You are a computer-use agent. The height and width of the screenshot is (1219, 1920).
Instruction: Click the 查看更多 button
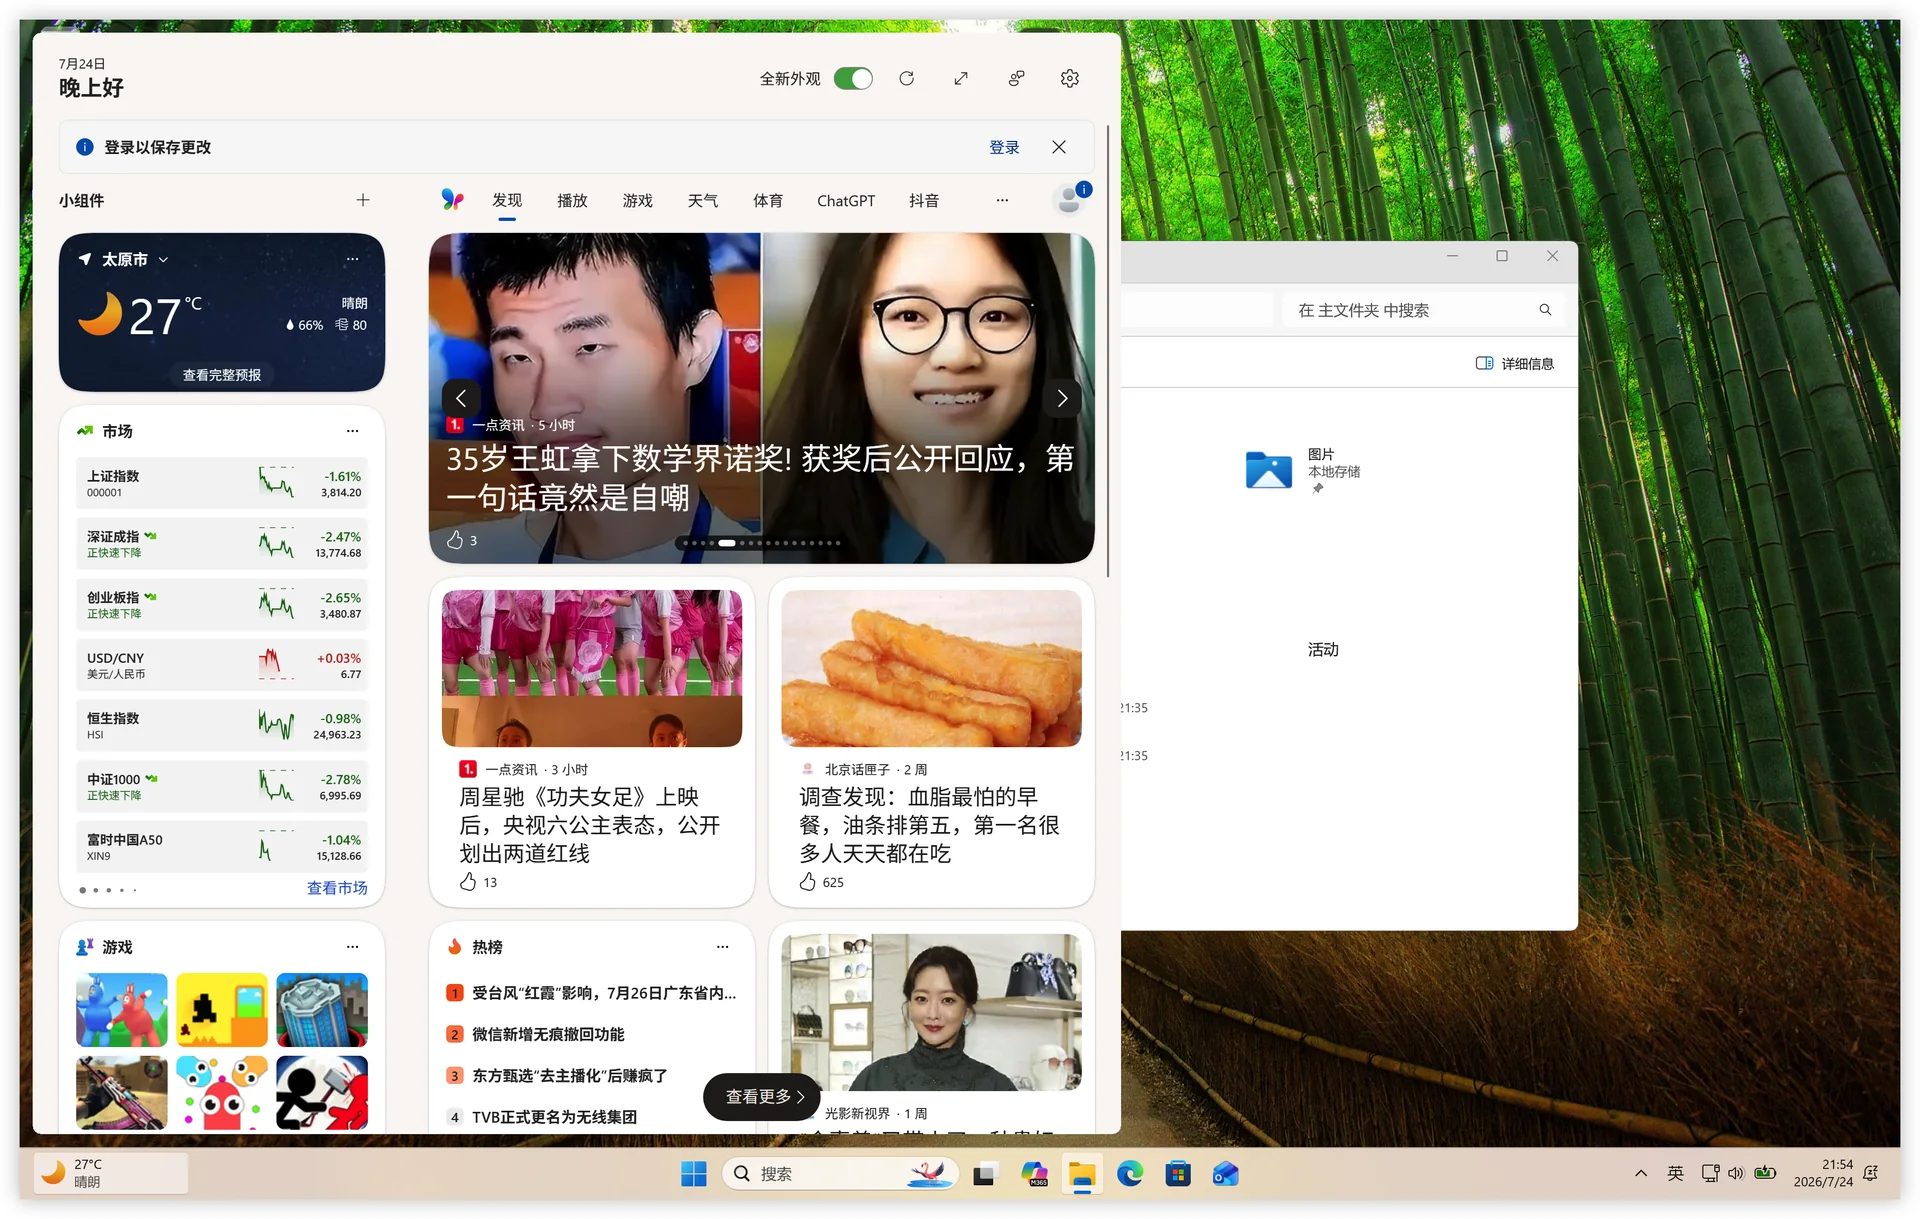point(763,1097)
